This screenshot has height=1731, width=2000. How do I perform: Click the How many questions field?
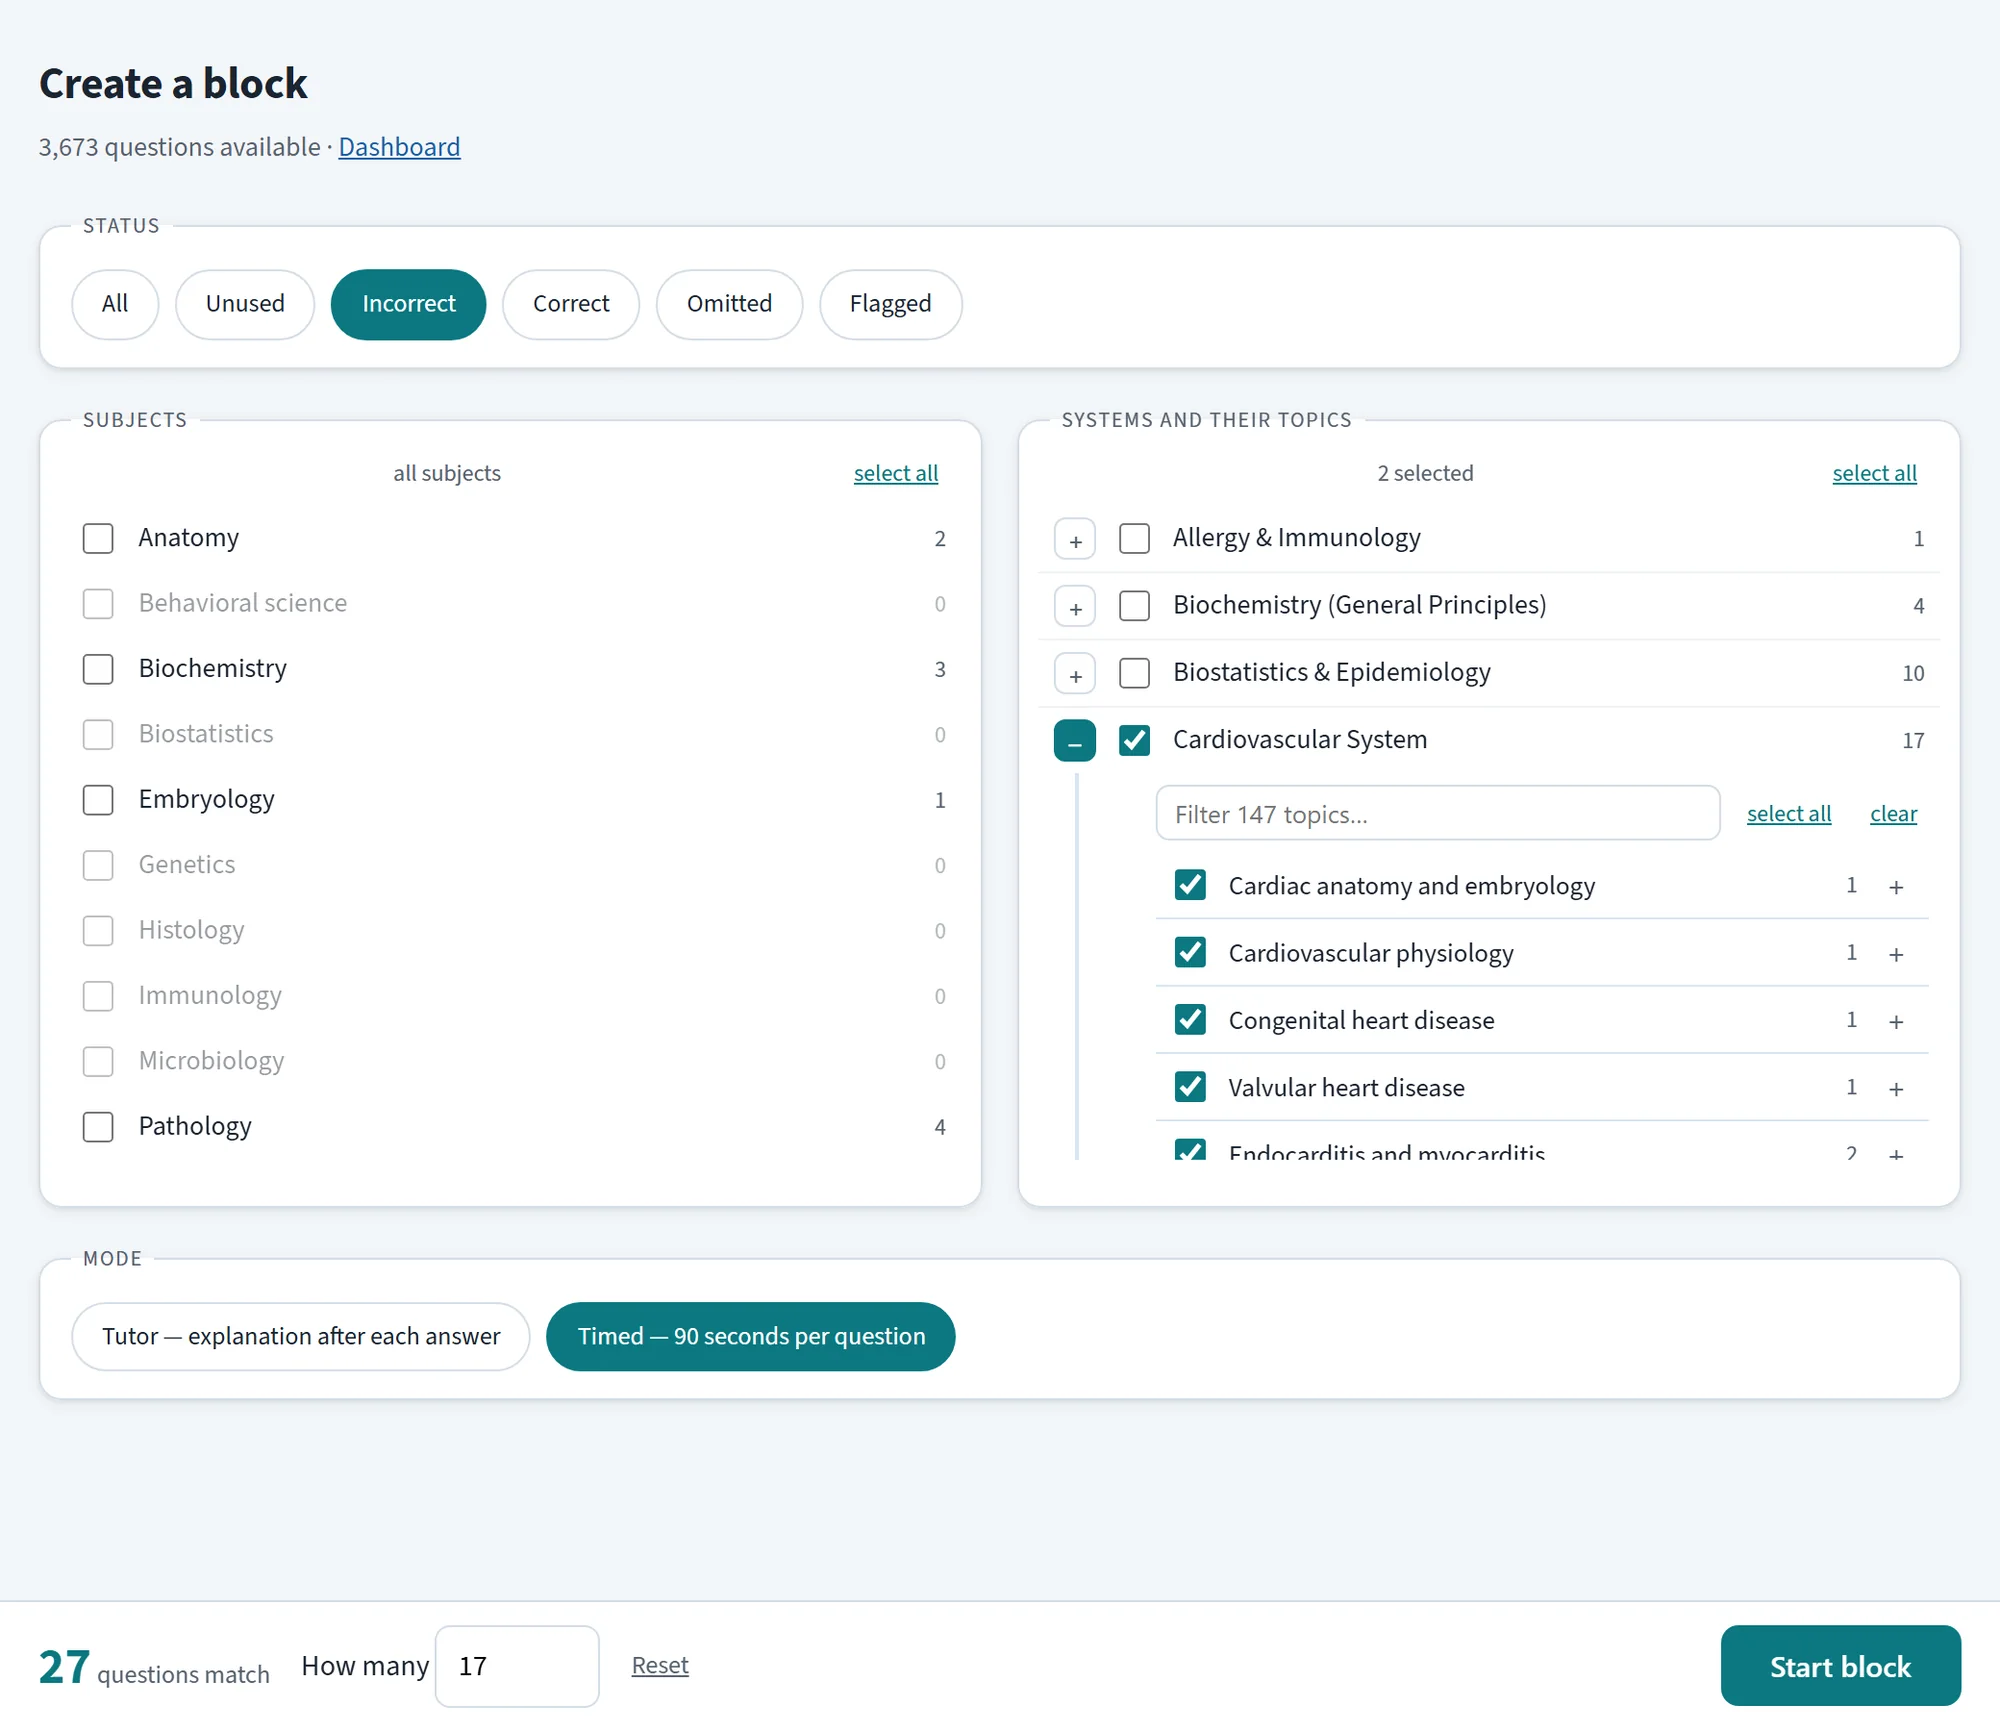coord(517,1666)
